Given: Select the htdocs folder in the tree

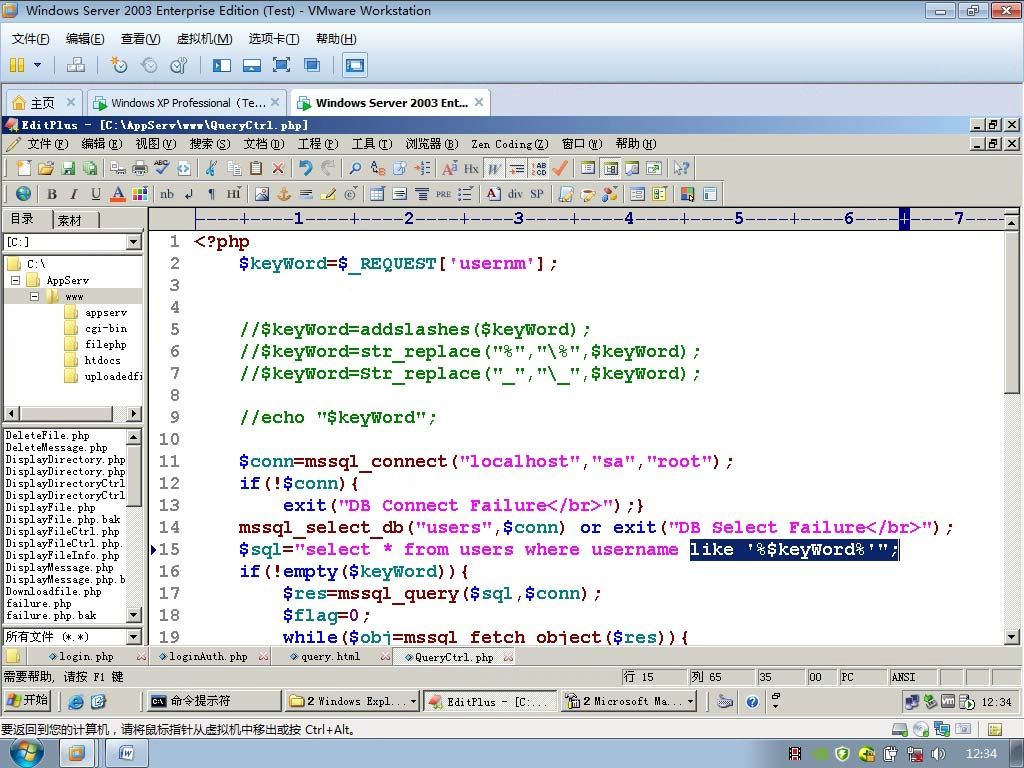Looking at the screenshot, I should click(103, 360).
